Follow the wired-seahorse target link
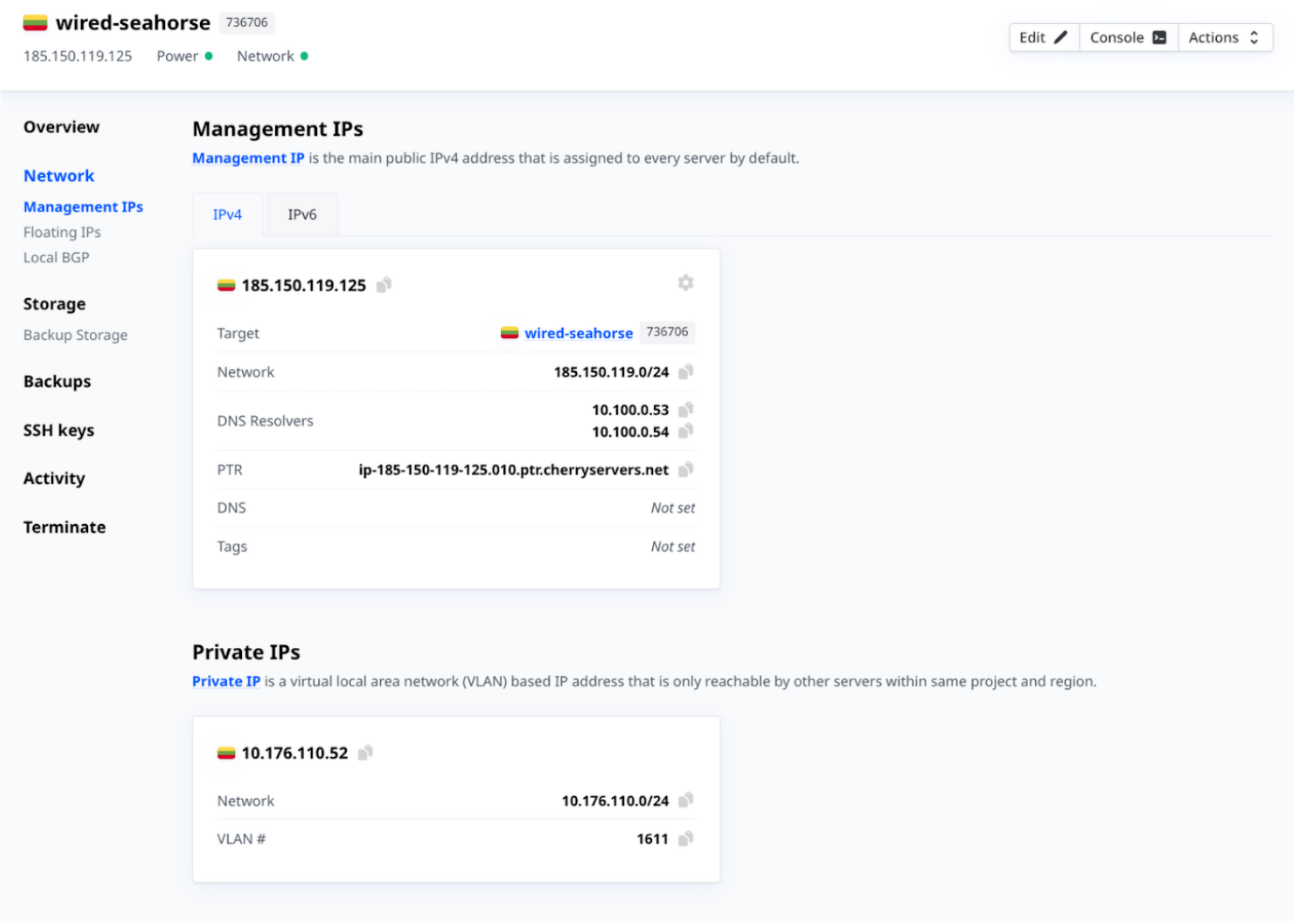This screenshot has width=1294, height=921. [x=578, y=333]
